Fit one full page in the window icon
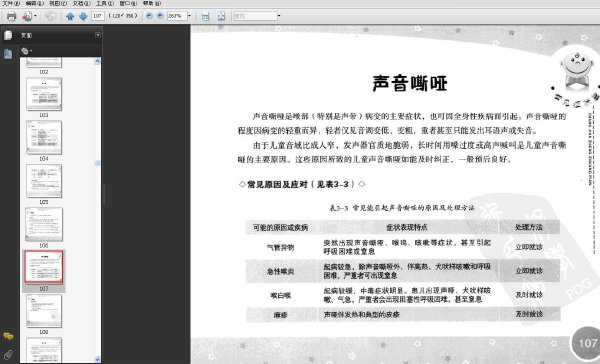 coord(221,16)
